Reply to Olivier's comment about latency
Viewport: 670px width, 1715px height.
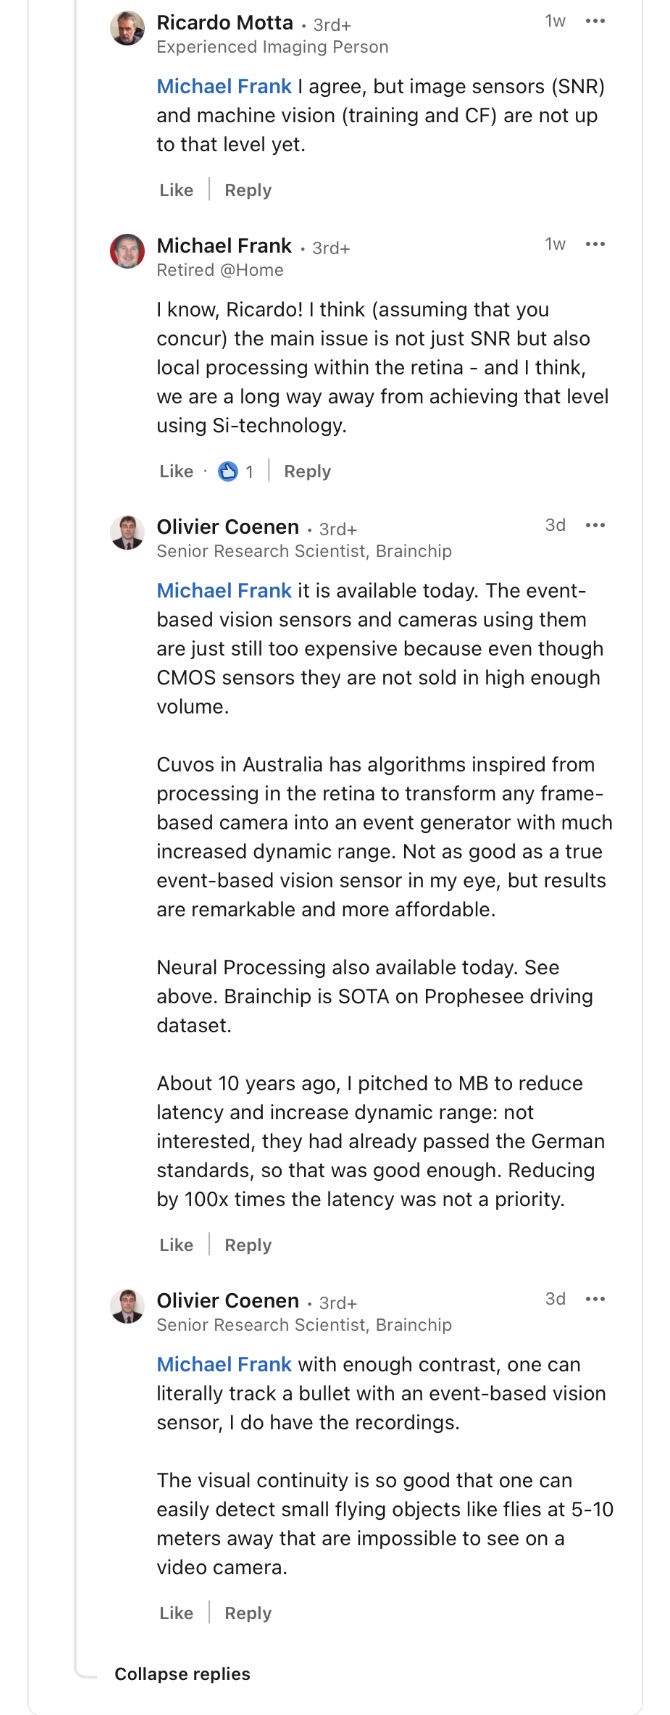tap(248, 1245)
